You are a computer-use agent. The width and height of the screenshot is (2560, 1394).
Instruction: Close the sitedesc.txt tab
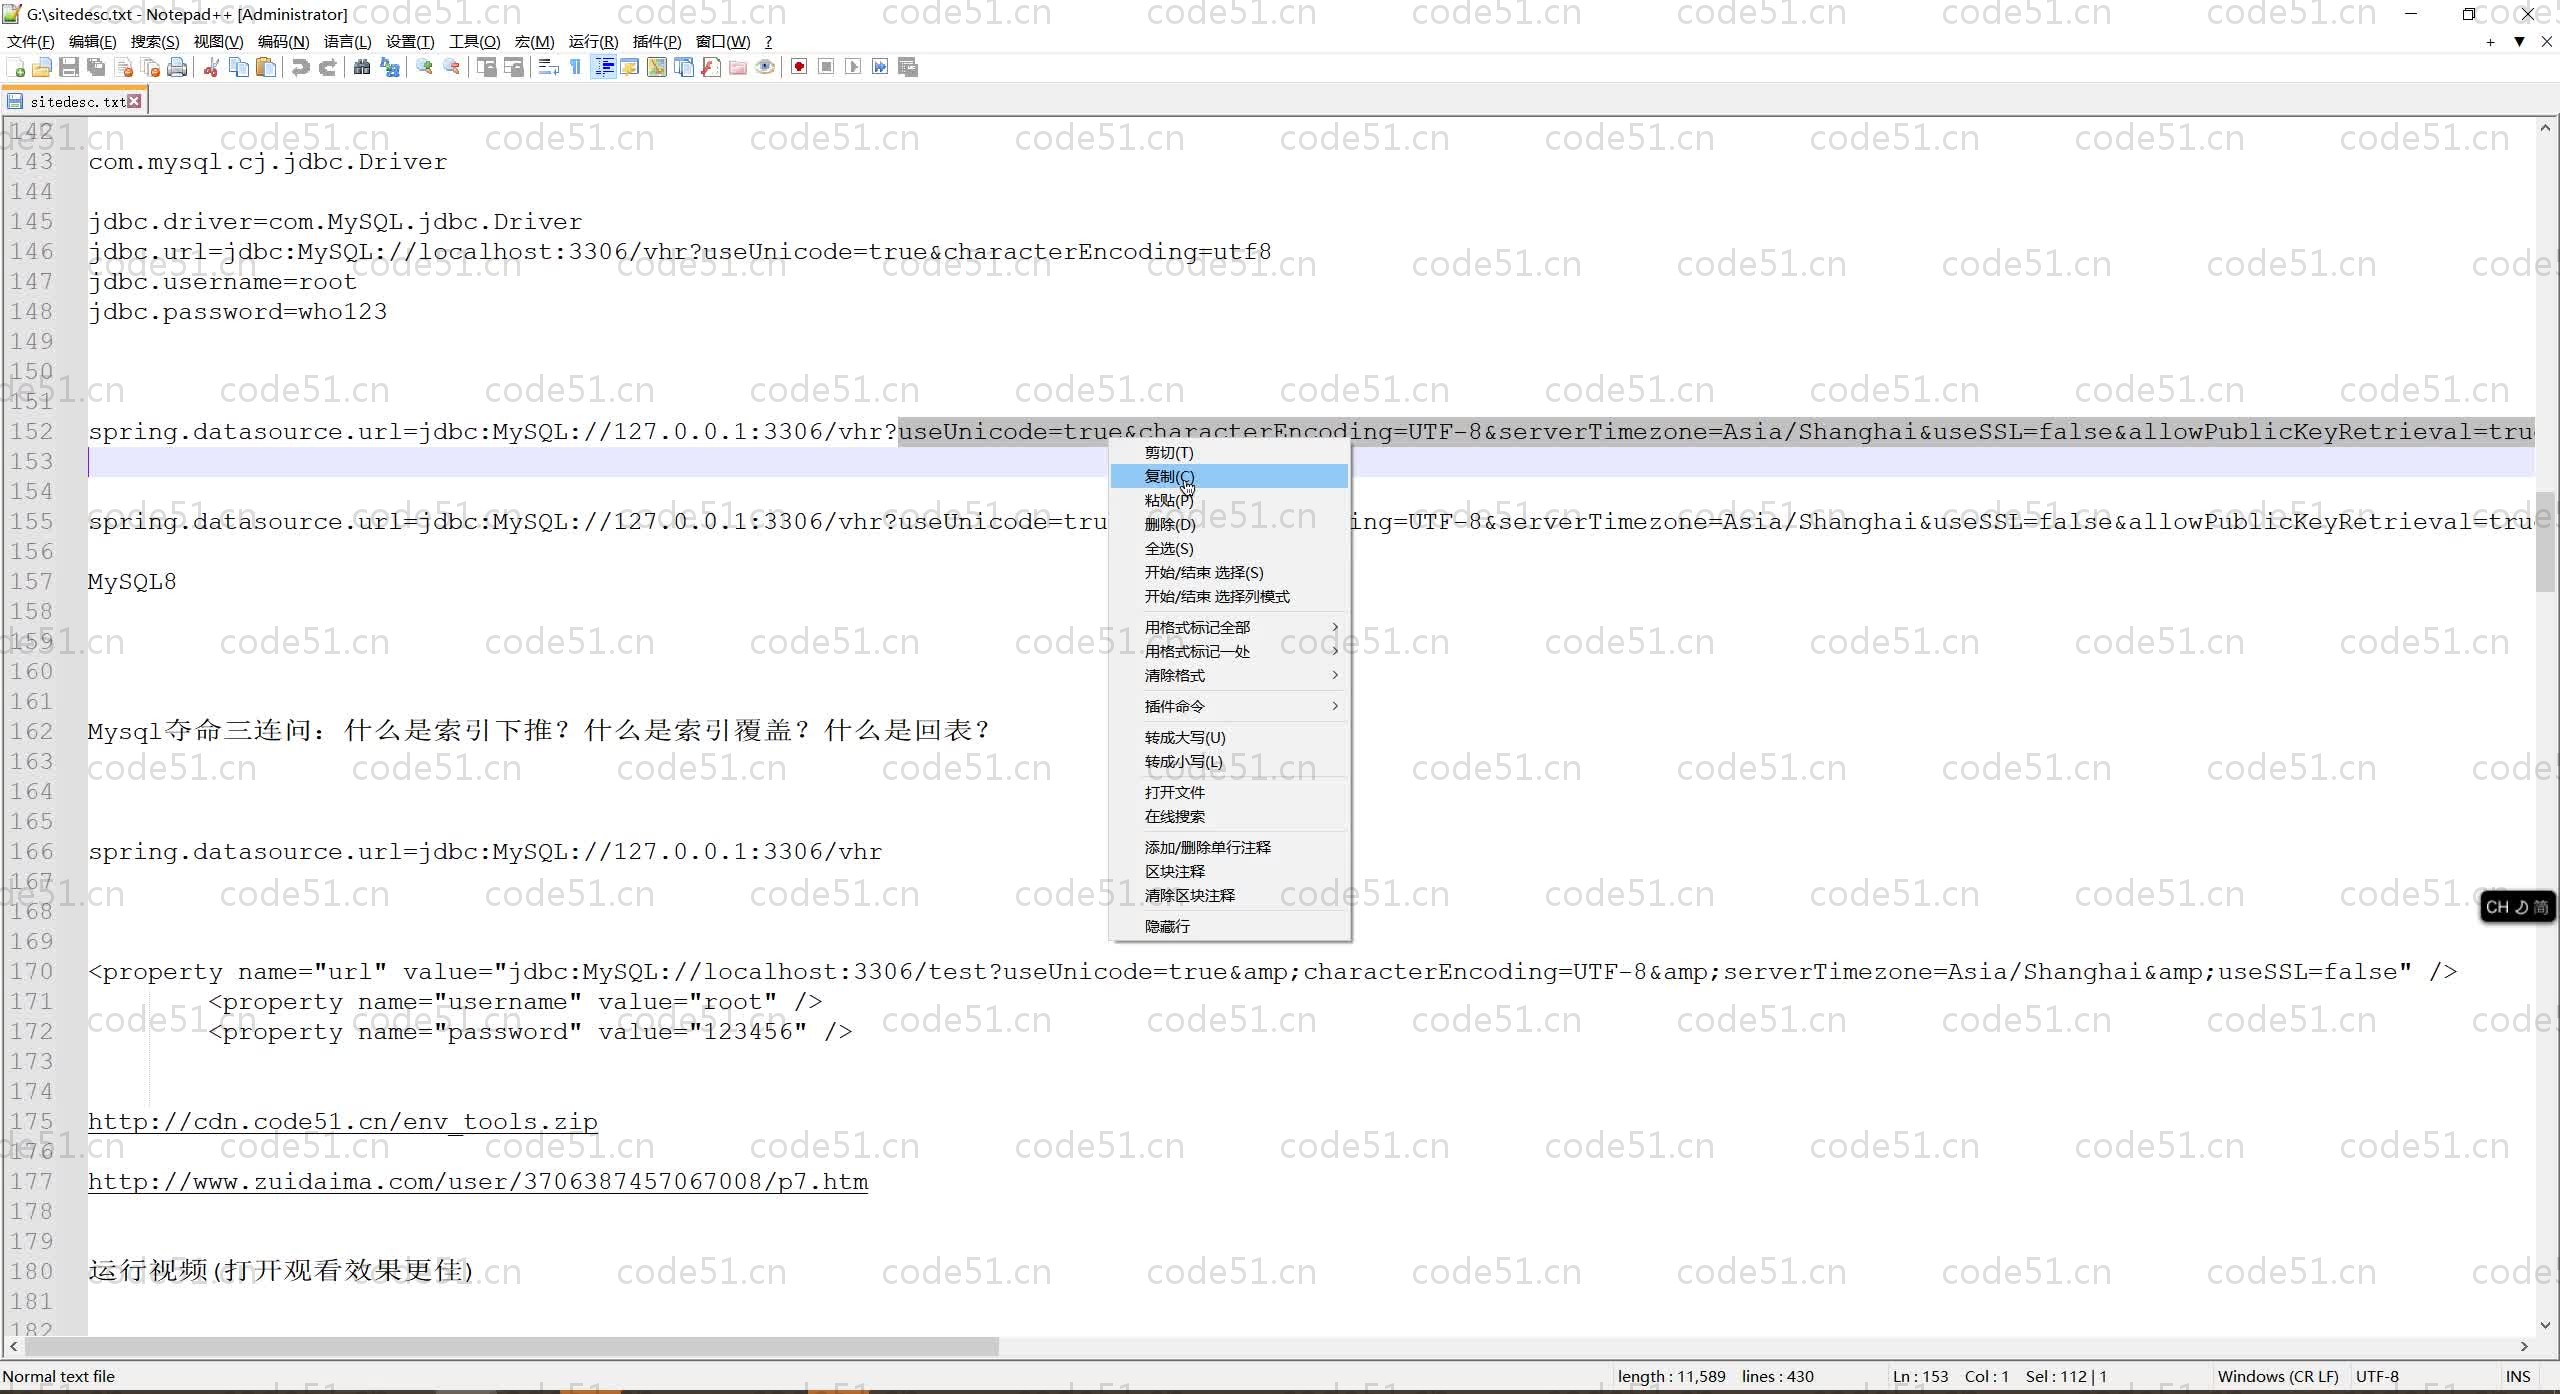[134, 101]
